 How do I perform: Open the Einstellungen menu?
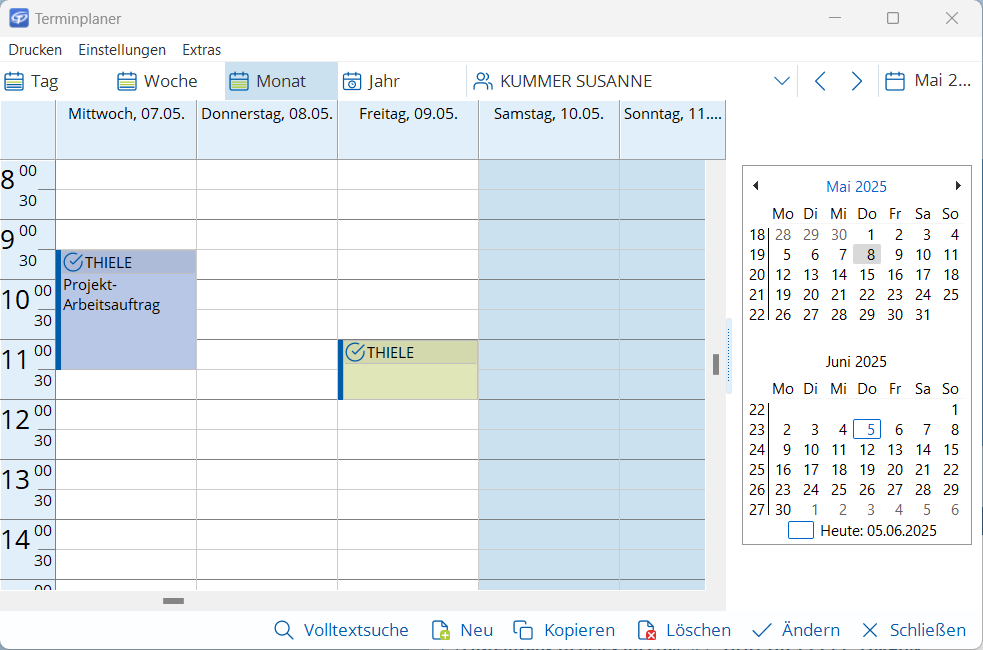pos(122,50)
